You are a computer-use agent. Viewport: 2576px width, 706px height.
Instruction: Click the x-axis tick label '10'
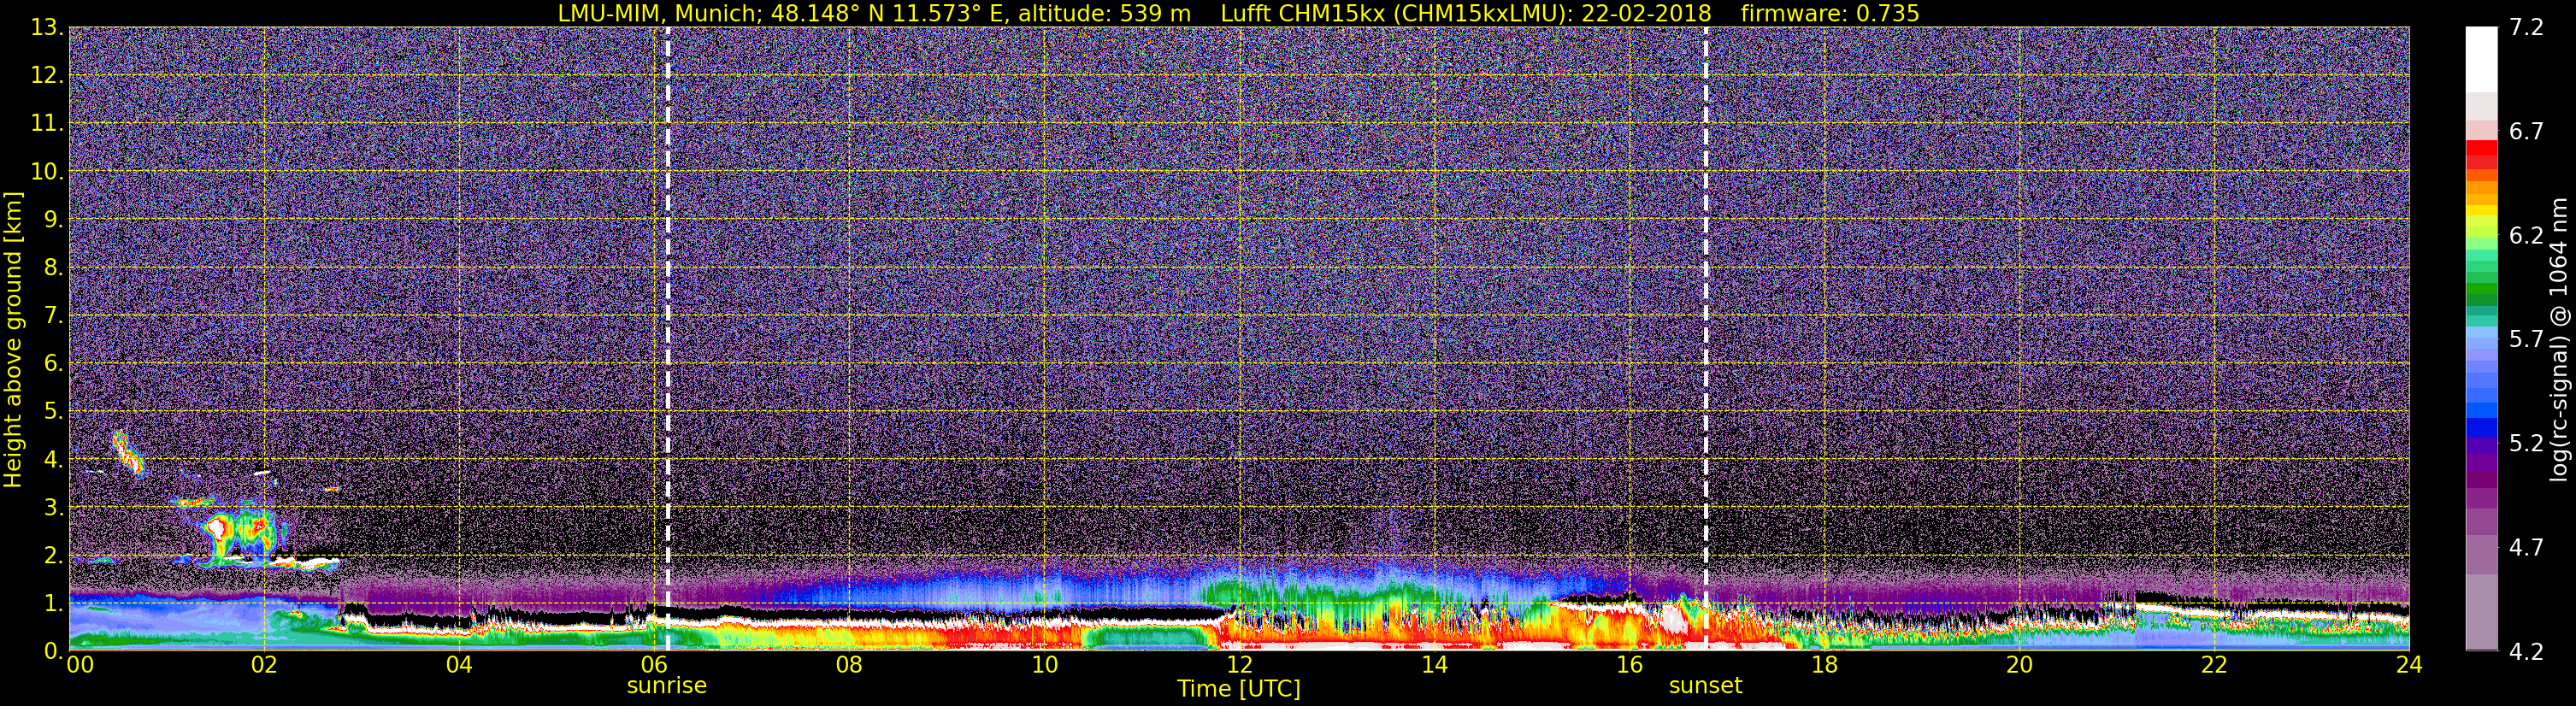pos(1043,666)
